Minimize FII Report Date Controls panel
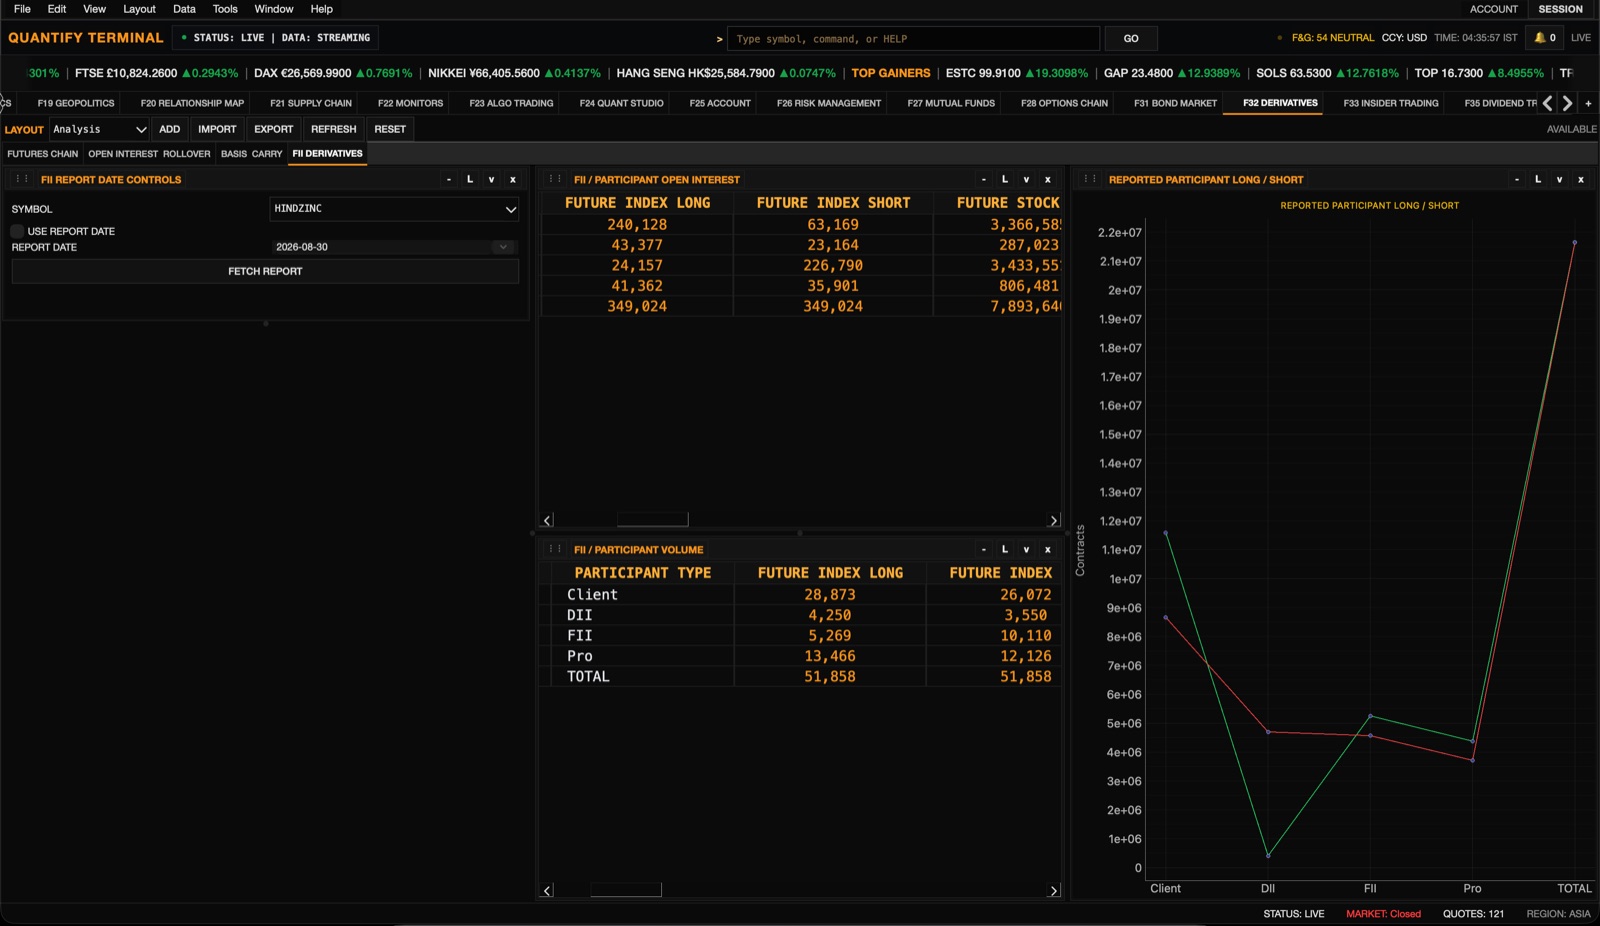The image size is (1600, 926). pyautogui.click(x=449, y=180)
